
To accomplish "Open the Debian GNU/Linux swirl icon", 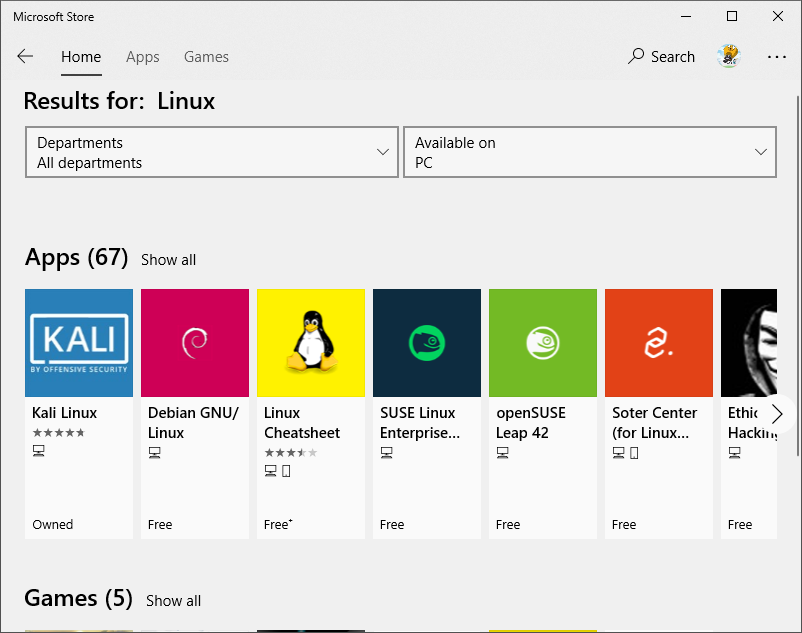I will coord(195,343).
